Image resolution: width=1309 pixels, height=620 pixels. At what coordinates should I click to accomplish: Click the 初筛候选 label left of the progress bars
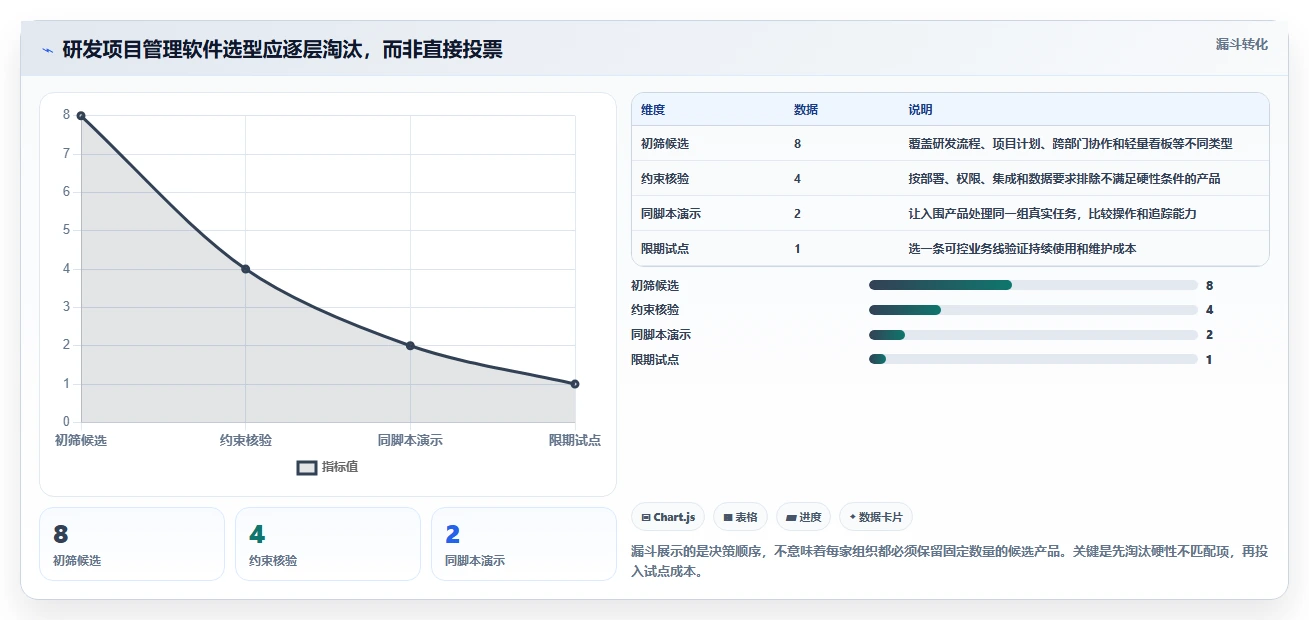[x=655, y=285]
